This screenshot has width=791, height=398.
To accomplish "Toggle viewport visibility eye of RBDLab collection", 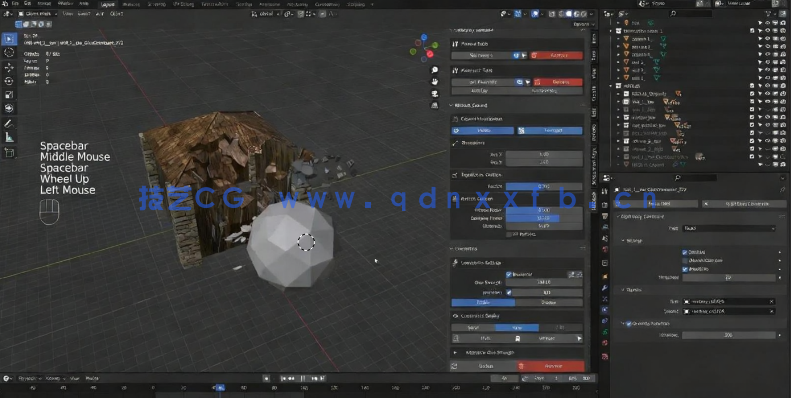I will coord(767,86).
